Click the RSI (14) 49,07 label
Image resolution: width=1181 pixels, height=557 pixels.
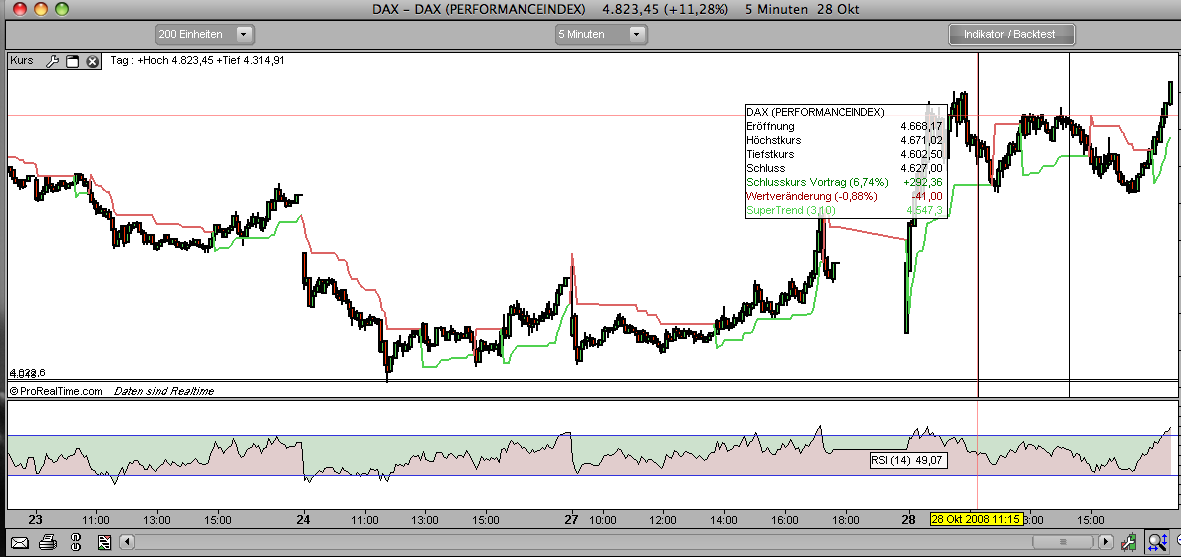click(908, 460)
